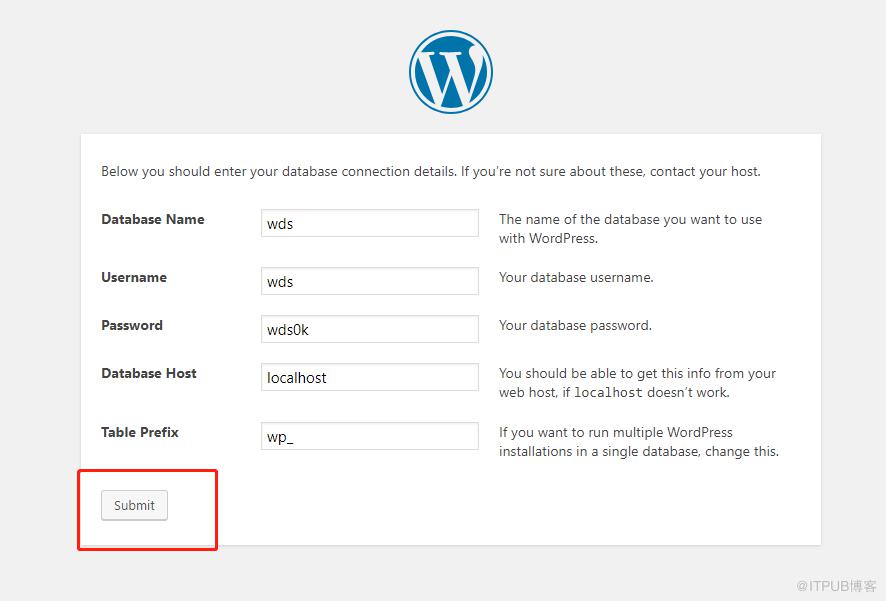Click the "Your database password." description

tap(575, 325)
